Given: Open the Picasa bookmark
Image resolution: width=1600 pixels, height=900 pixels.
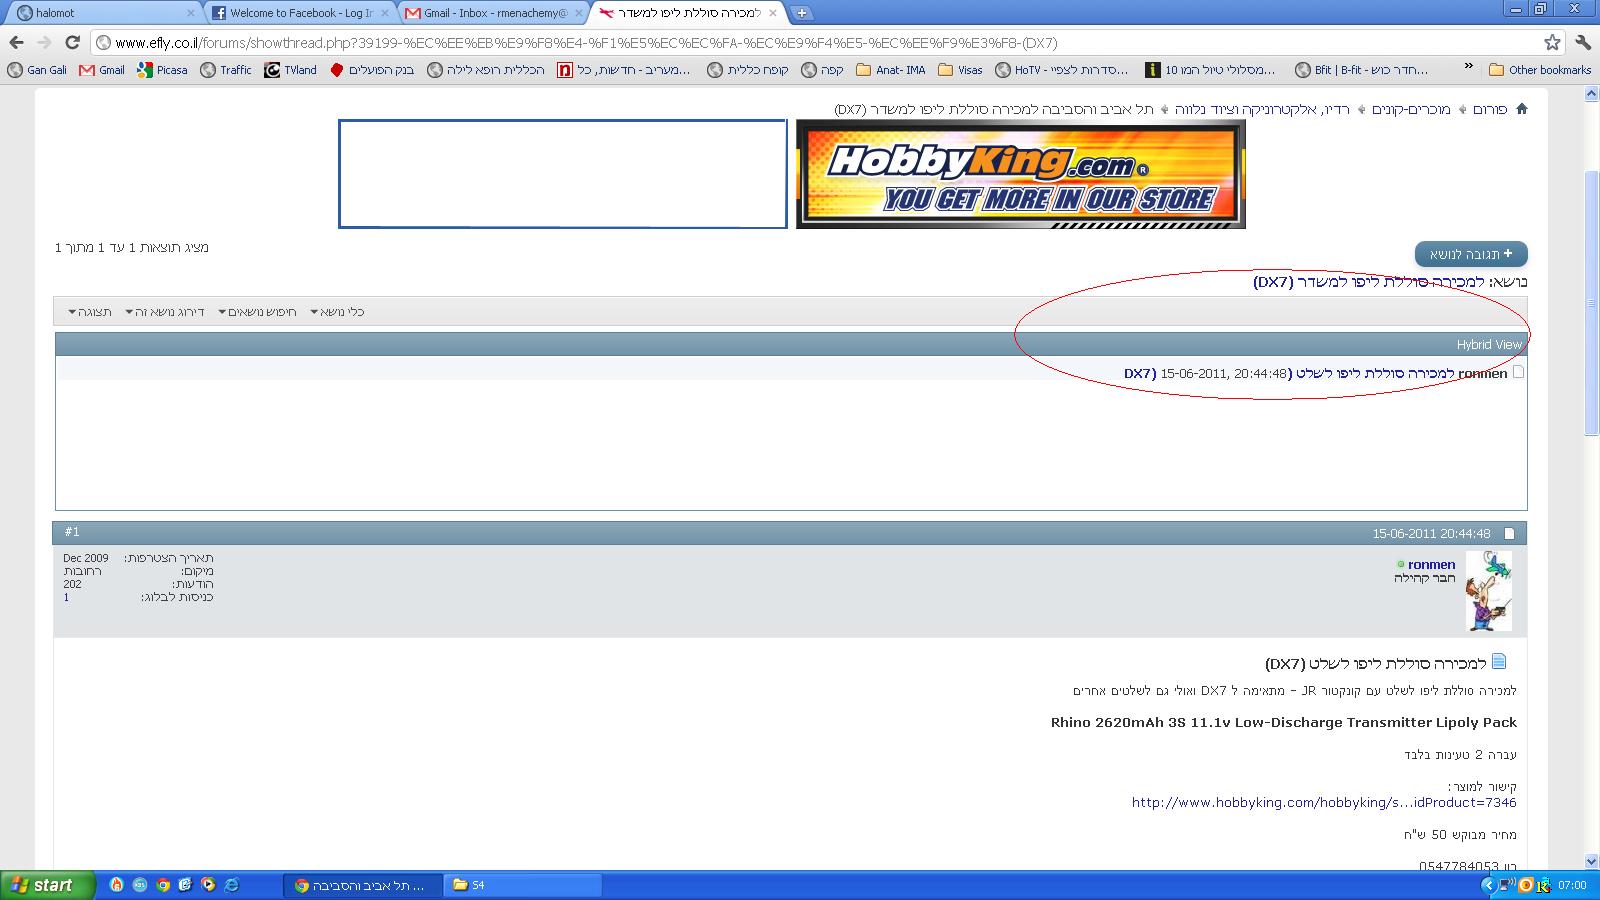Looking at the screenshot, I should (162, 70).
